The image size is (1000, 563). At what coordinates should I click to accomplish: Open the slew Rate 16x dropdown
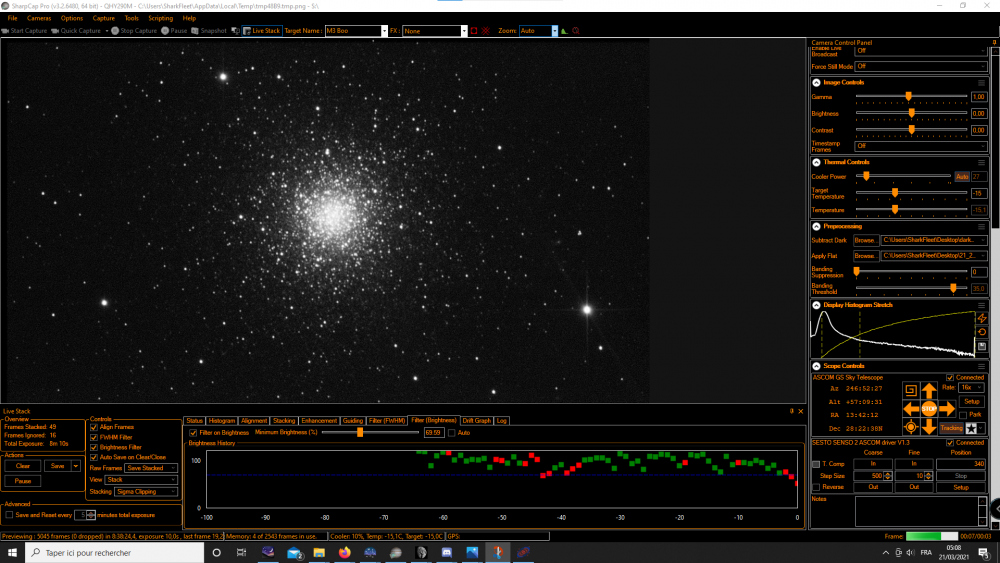point(971,387)
